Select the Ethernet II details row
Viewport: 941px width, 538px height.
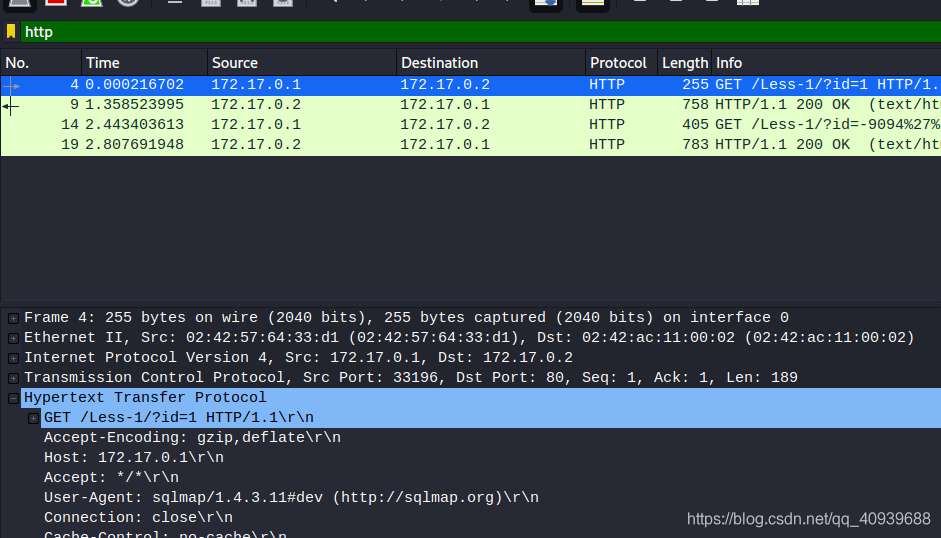(469, 337)
